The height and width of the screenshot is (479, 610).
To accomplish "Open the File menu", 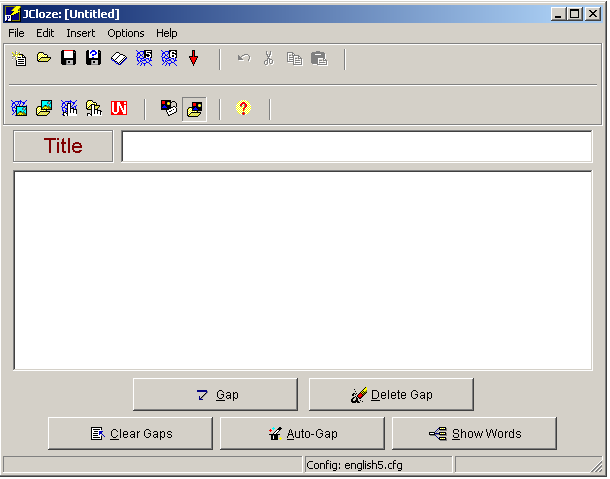I will 16,33.
